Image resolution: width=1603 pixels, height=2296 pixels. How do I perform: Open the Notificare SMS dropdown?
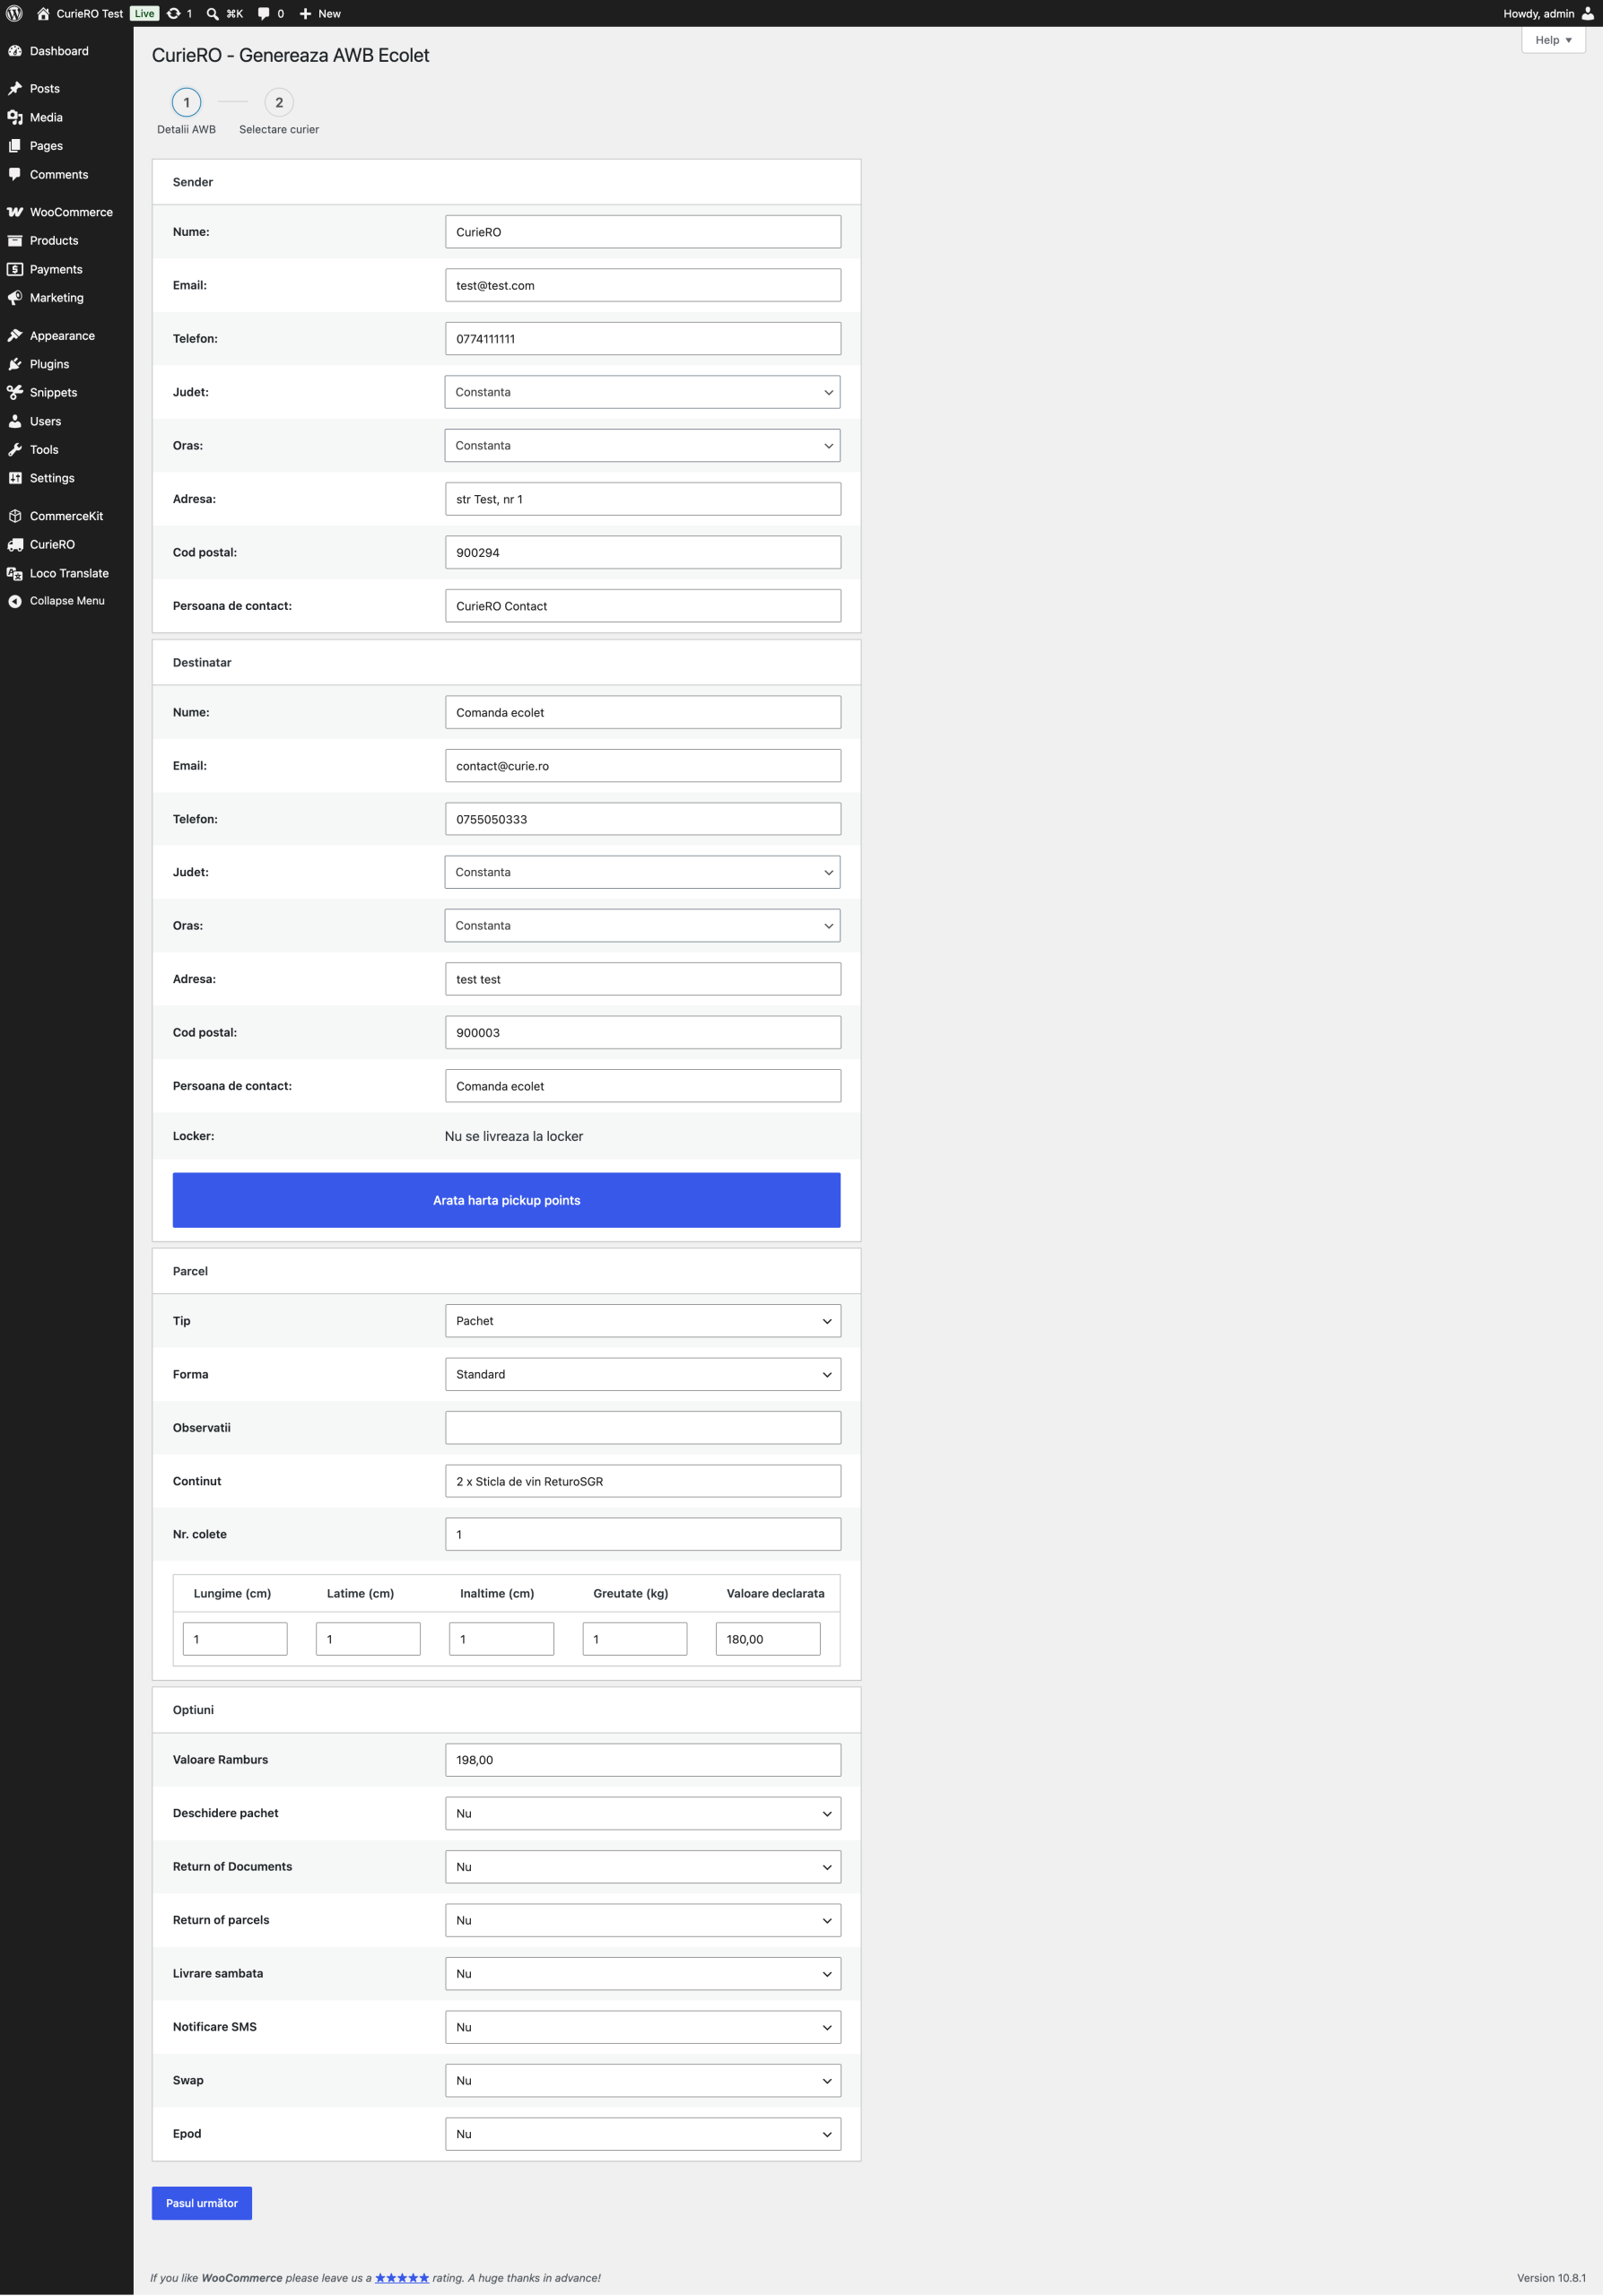click(642, 2027)
